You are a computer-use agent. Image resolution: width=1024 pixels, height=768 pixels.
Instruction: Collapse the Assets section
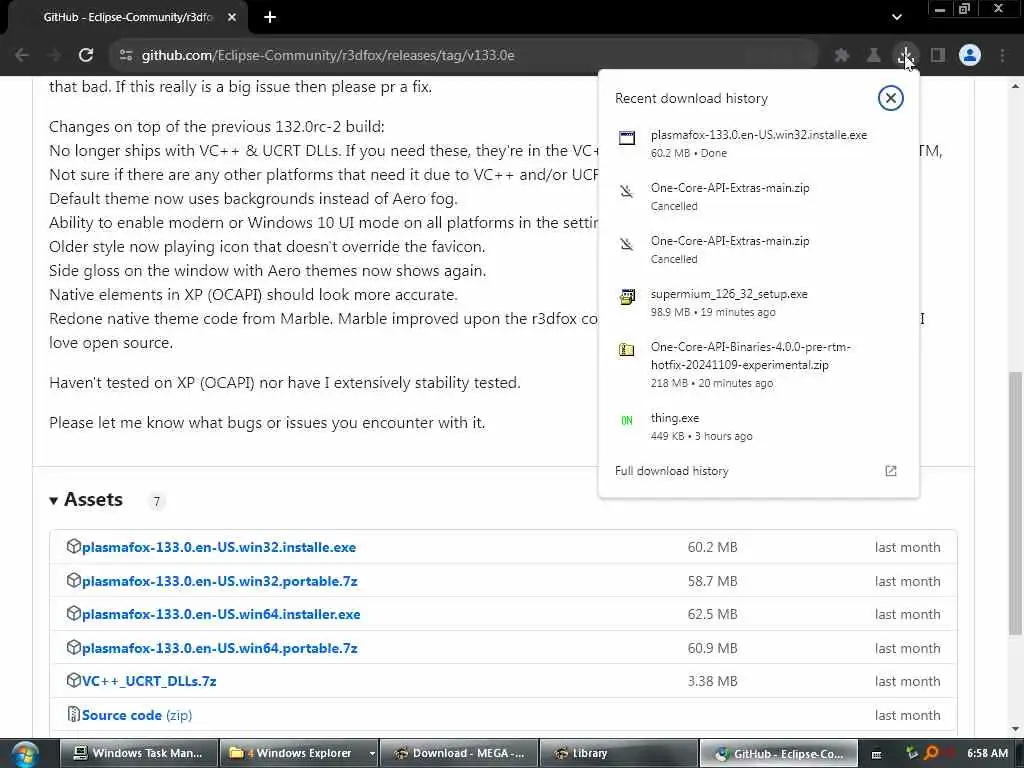click(x=86, y=500)
